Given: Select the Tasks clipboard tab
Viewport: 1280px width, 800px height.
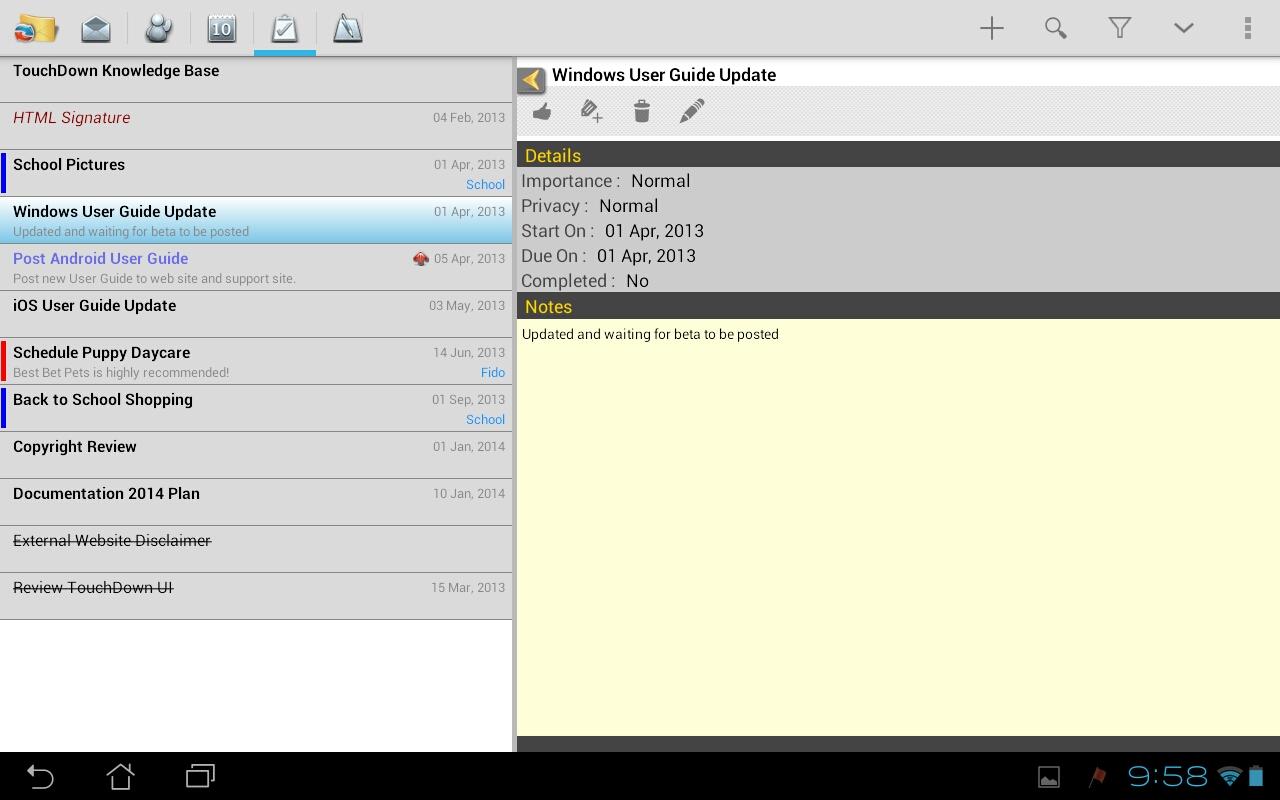Looking at the screenshot, I should pos(284,28).
